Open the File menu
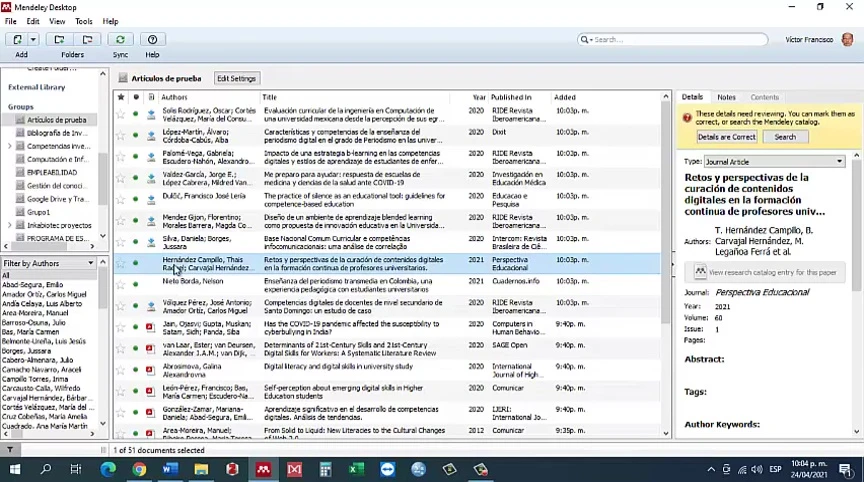This screenshot has width=864, height=482. [10, 21]
